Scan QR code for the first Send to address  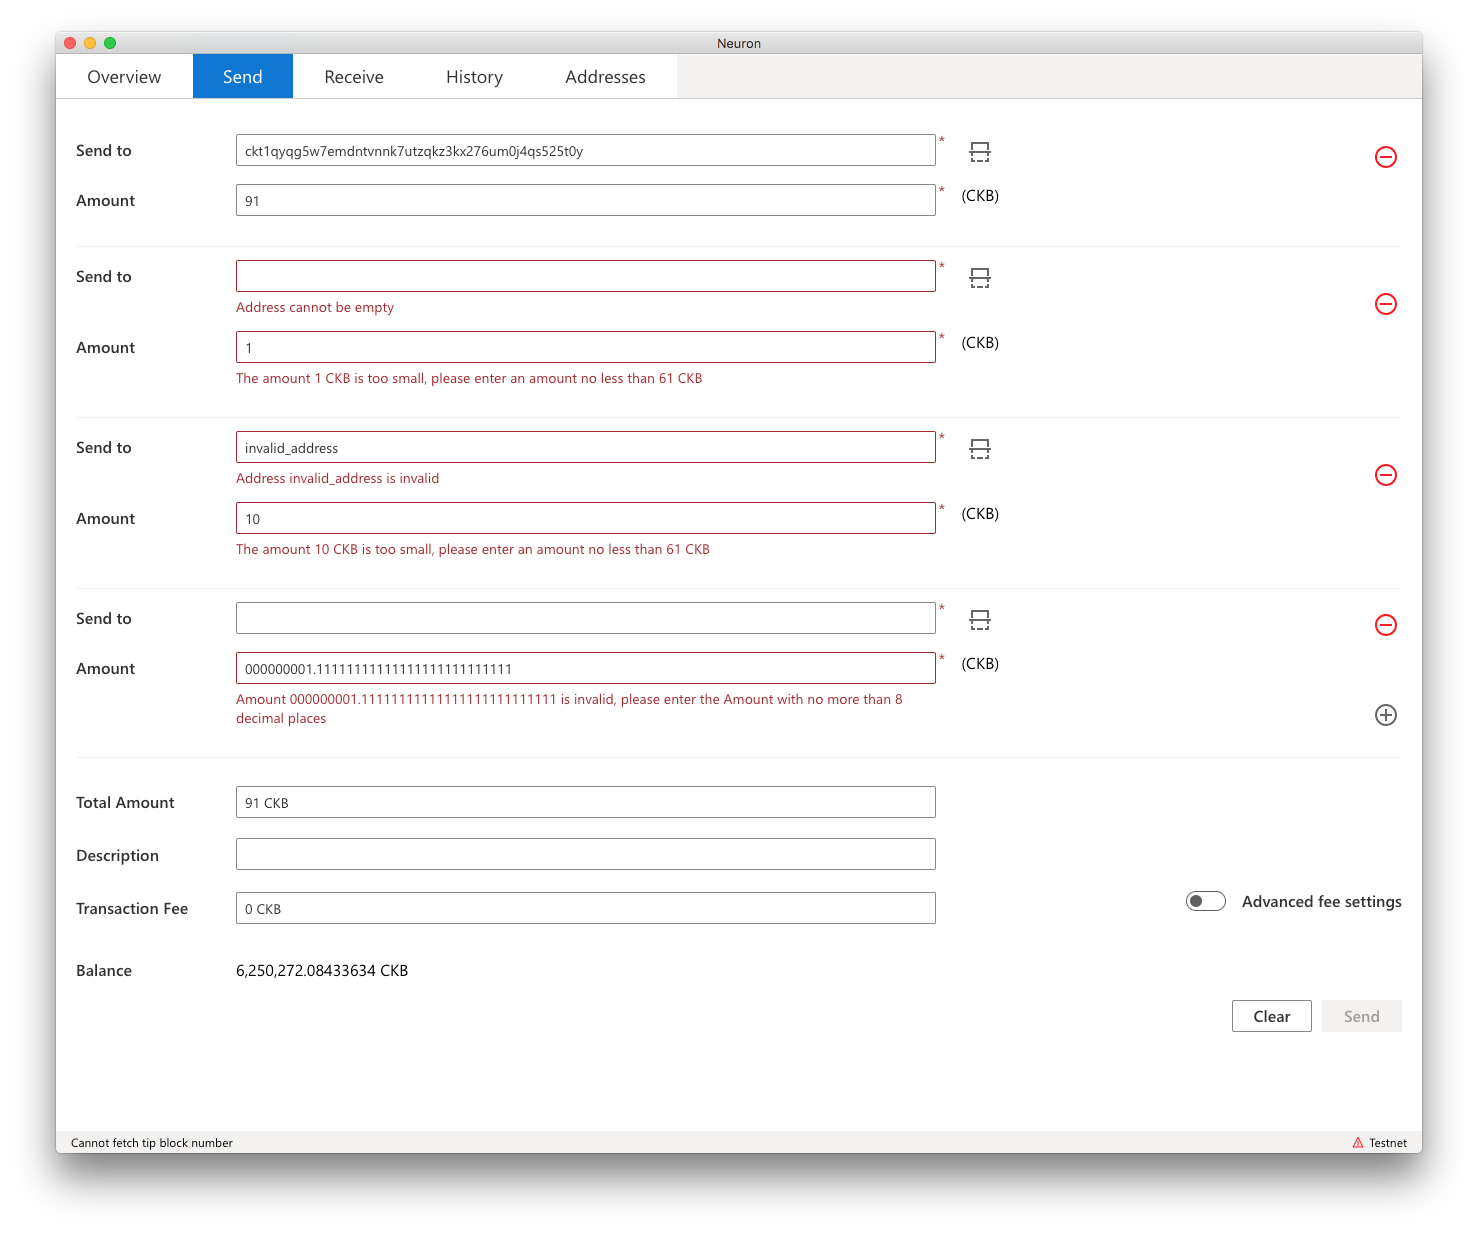point(980,152)
